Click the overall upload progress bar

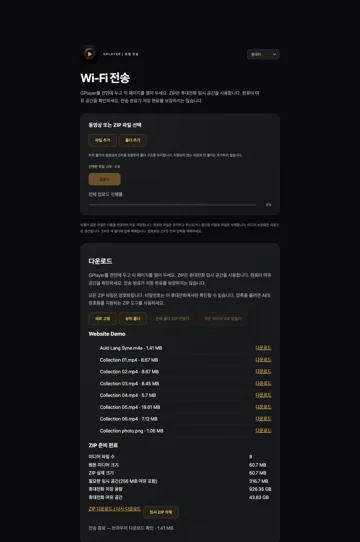[x=172, y=205]
